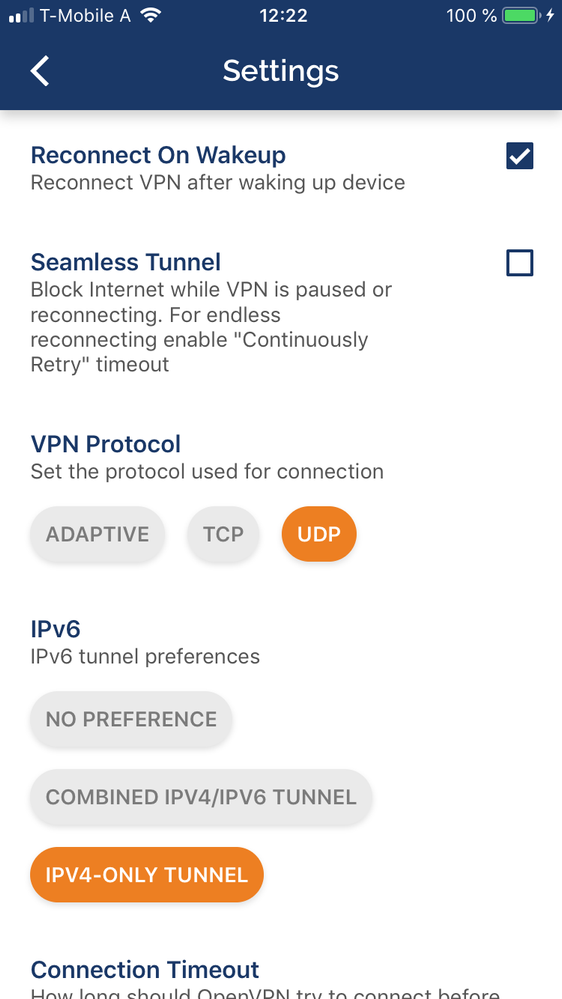Tap the IPv6 section heading

[55, 629]
